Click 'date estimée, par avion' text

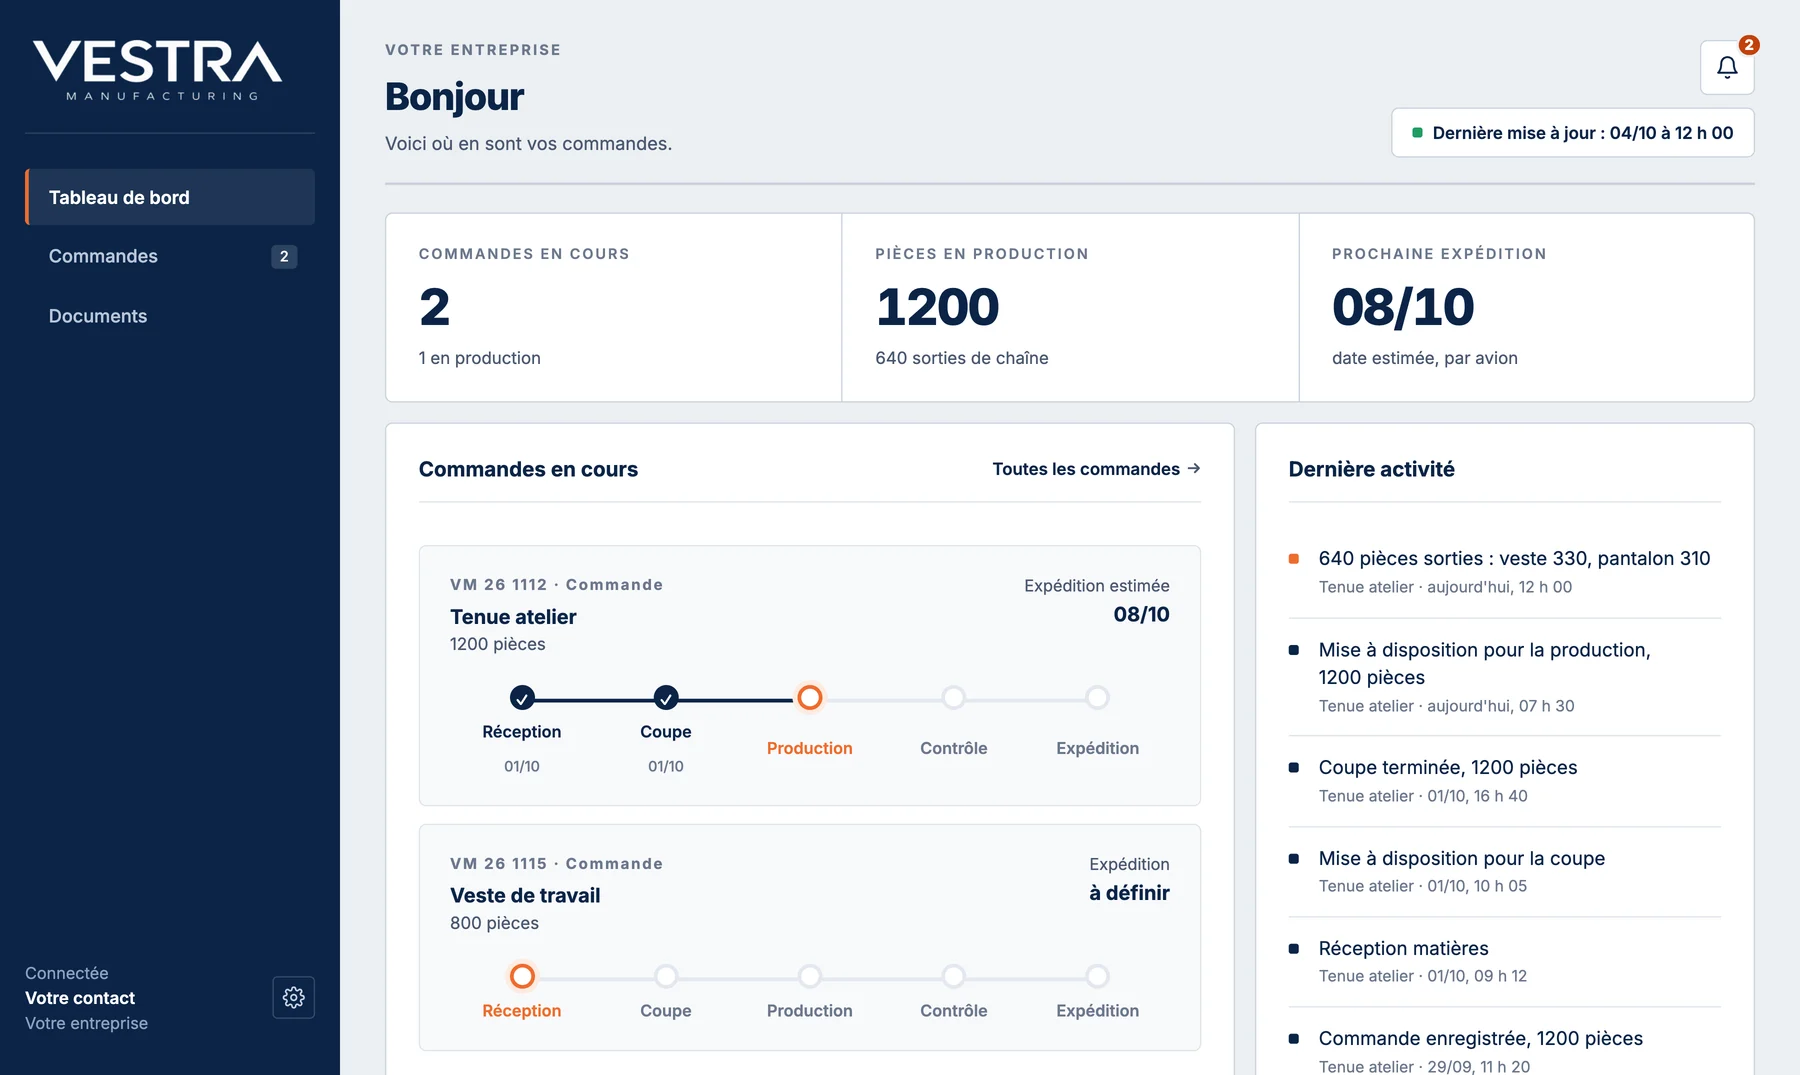(x=1424, y=358)
